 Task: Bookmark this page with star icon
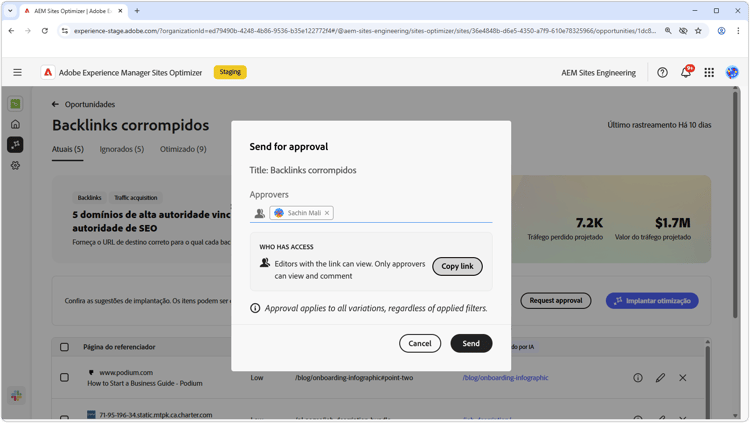pos(698,31)
